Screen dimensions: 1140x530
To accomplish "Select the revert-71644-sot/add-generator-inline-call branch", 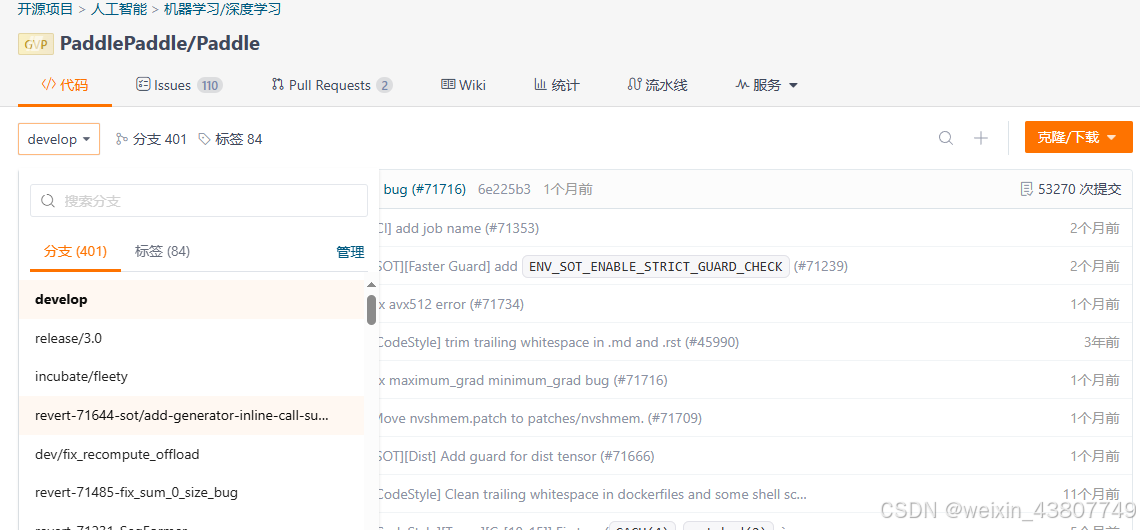I will [192, 416].
